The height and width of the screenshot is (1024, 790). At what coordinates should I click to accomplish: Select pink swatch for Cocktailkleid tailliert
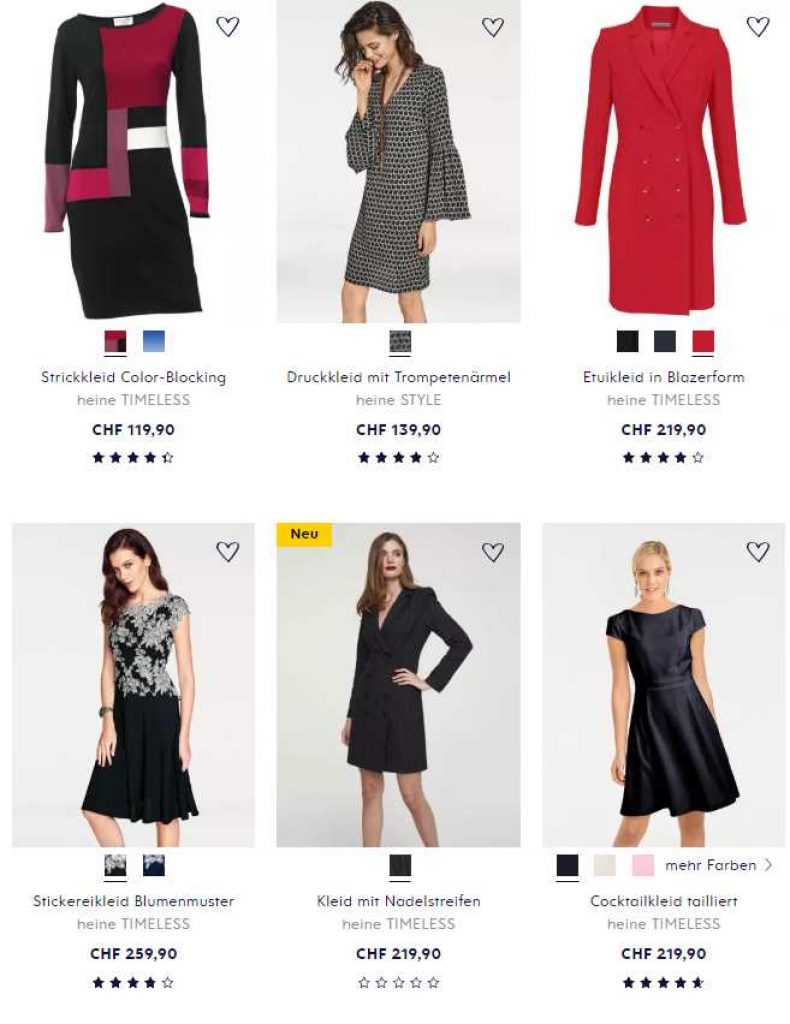[643, 865]
